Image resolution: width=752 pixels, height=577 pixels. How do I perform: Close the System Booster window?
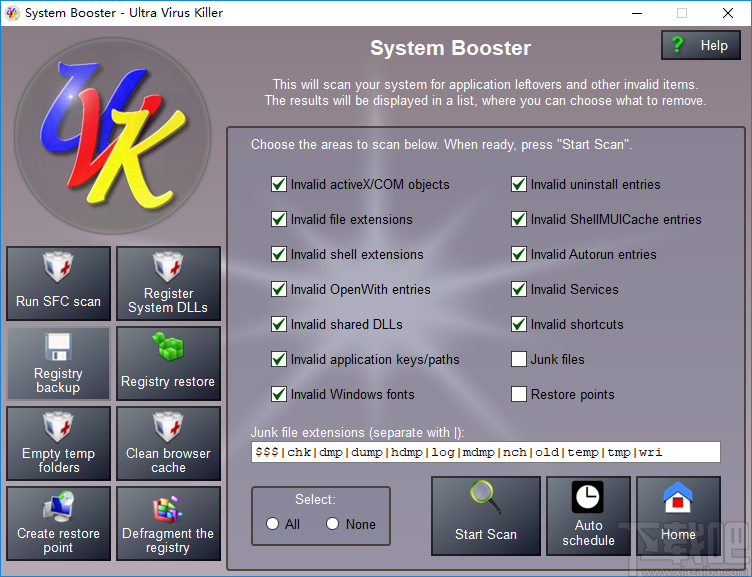[728, 13]
